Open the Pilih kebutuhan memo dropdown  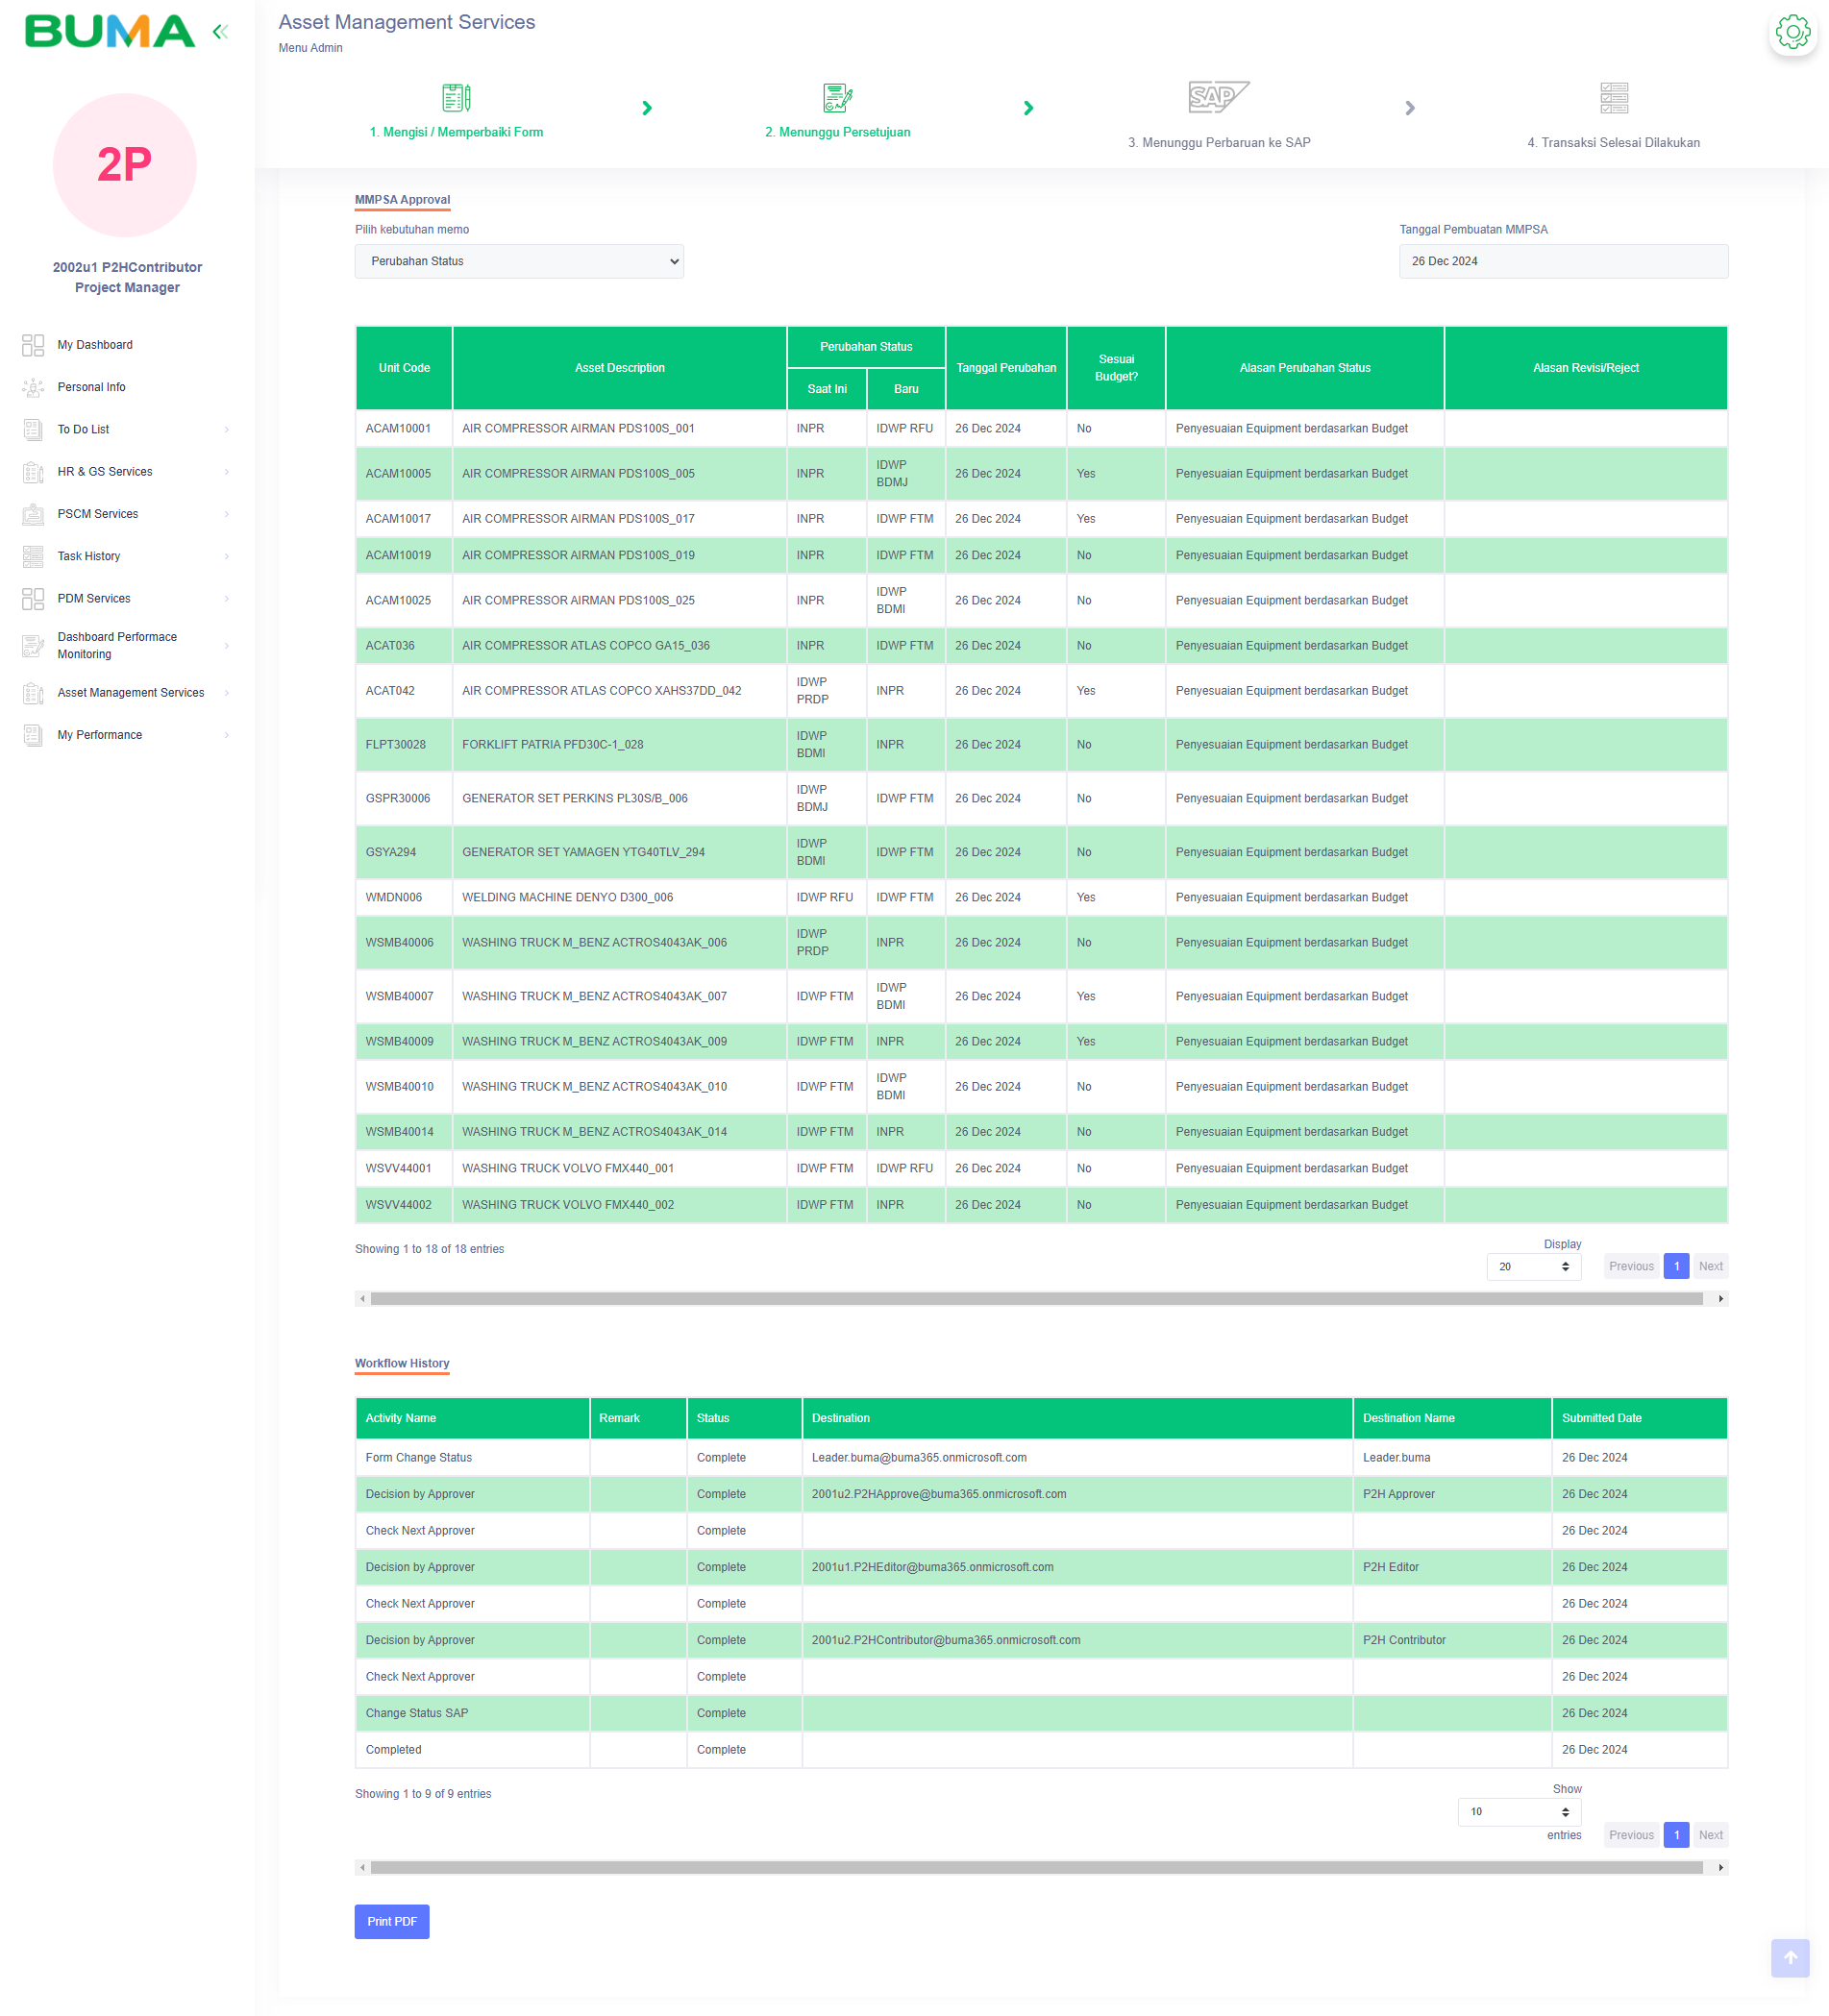[x=519, y=261]
